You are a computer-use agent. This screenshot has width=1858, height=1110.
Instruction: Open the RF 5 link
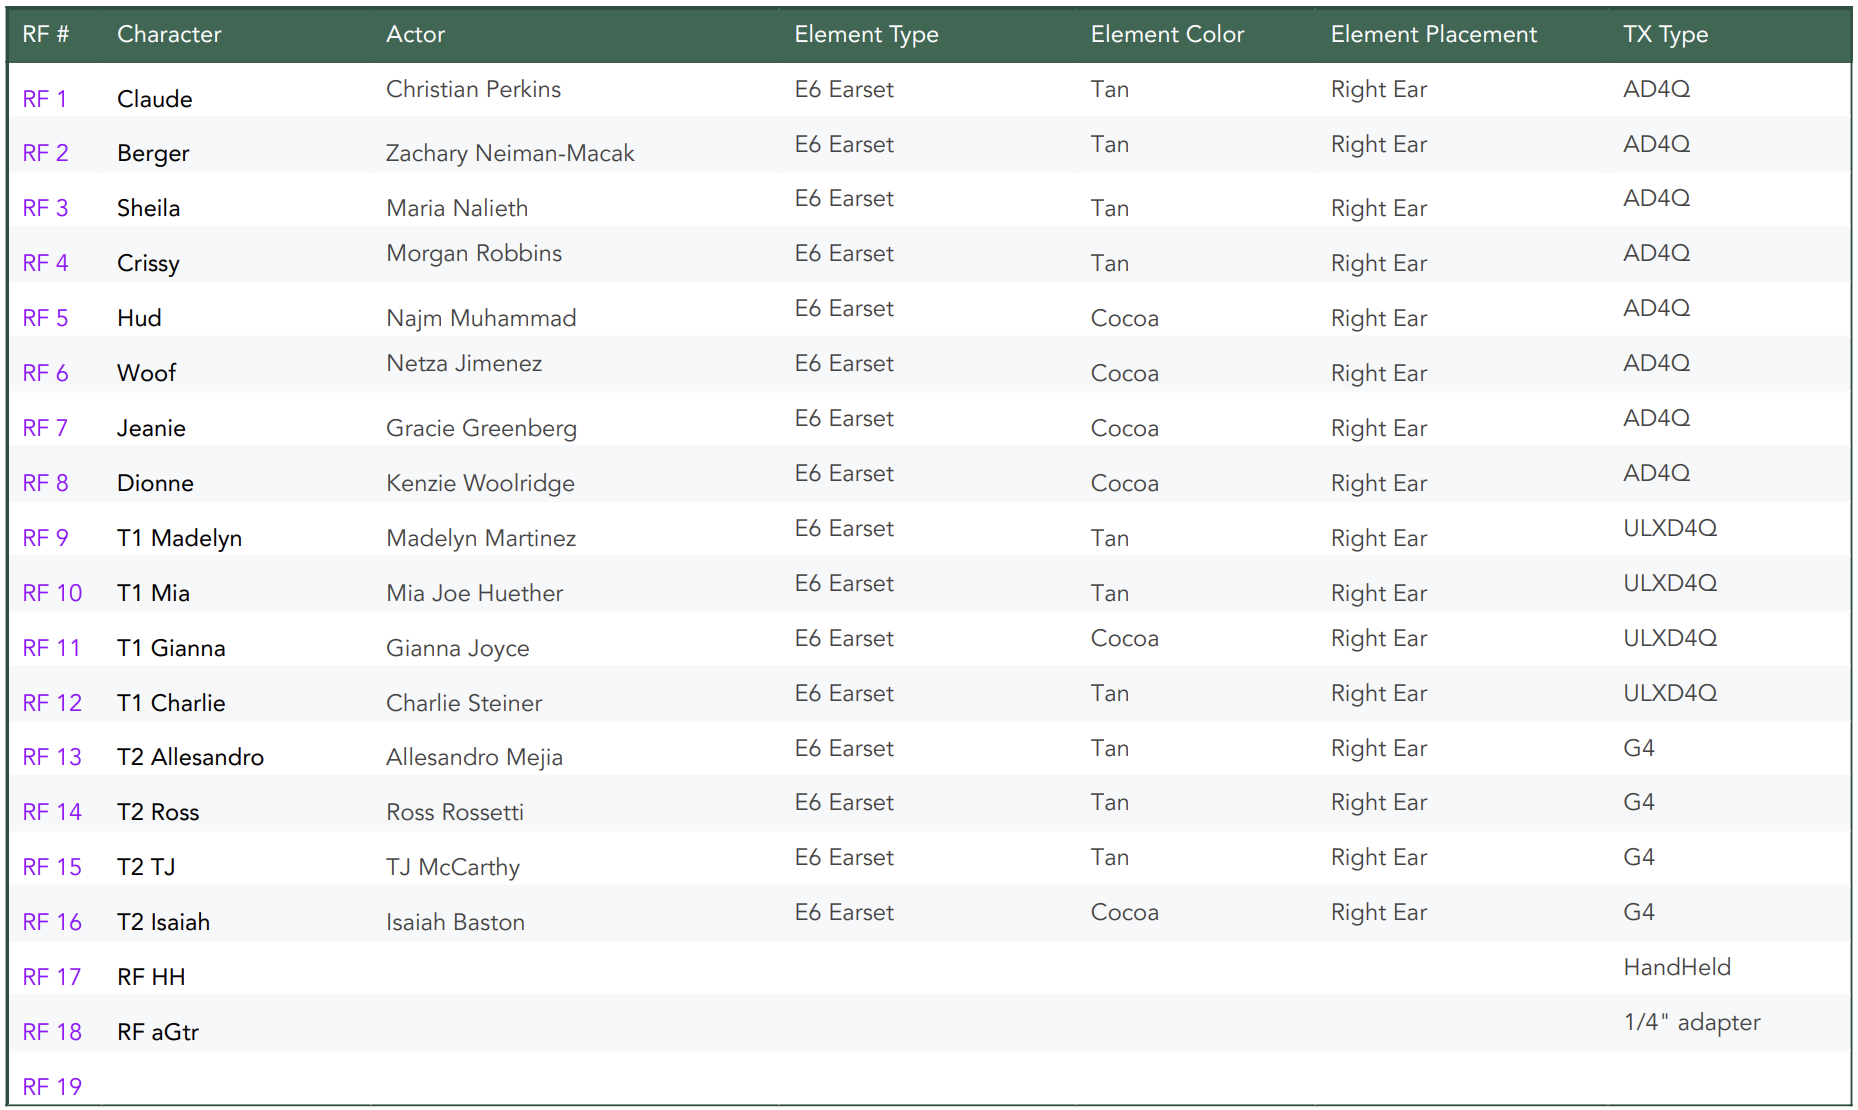(45, 318)
